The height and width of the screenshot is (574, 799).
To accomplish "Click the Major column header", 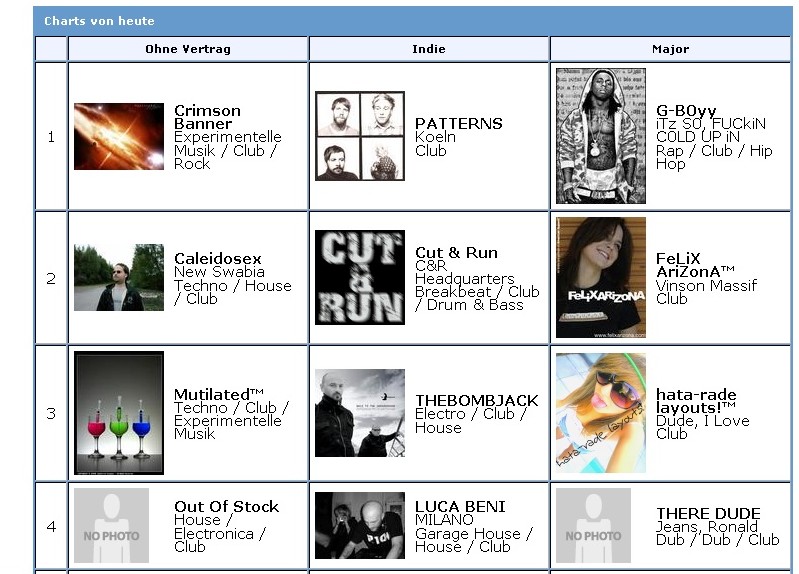I will click(670, 49).
